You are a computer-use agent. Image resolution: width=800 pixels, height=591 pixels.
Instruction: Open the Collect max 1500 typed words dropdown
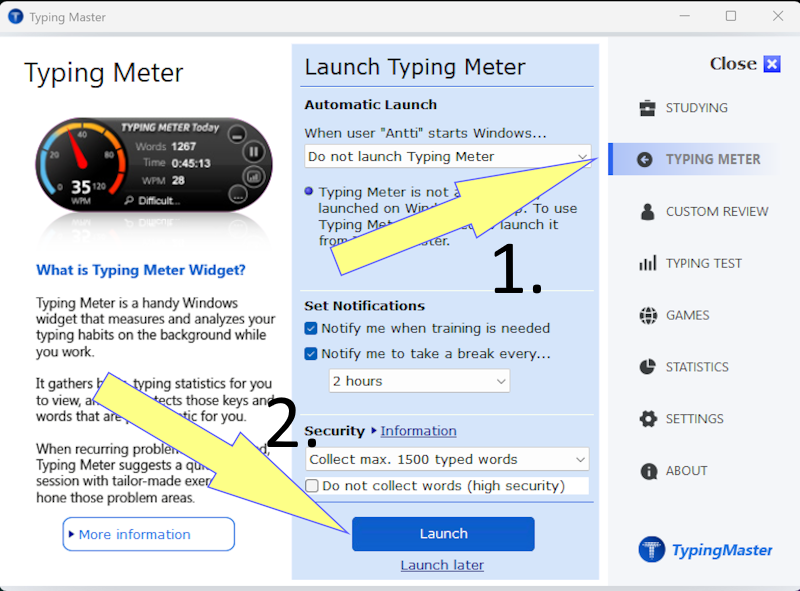(447, 459)
